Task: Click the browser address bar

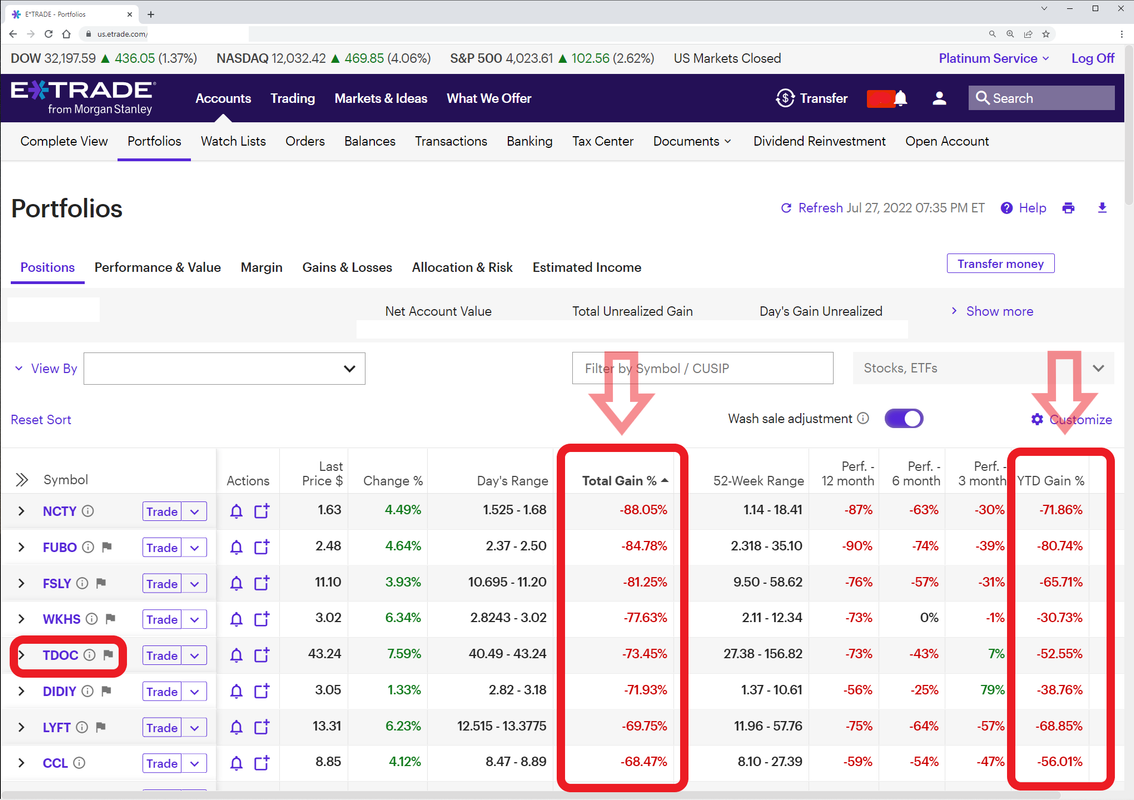Action: click(535, 34)
